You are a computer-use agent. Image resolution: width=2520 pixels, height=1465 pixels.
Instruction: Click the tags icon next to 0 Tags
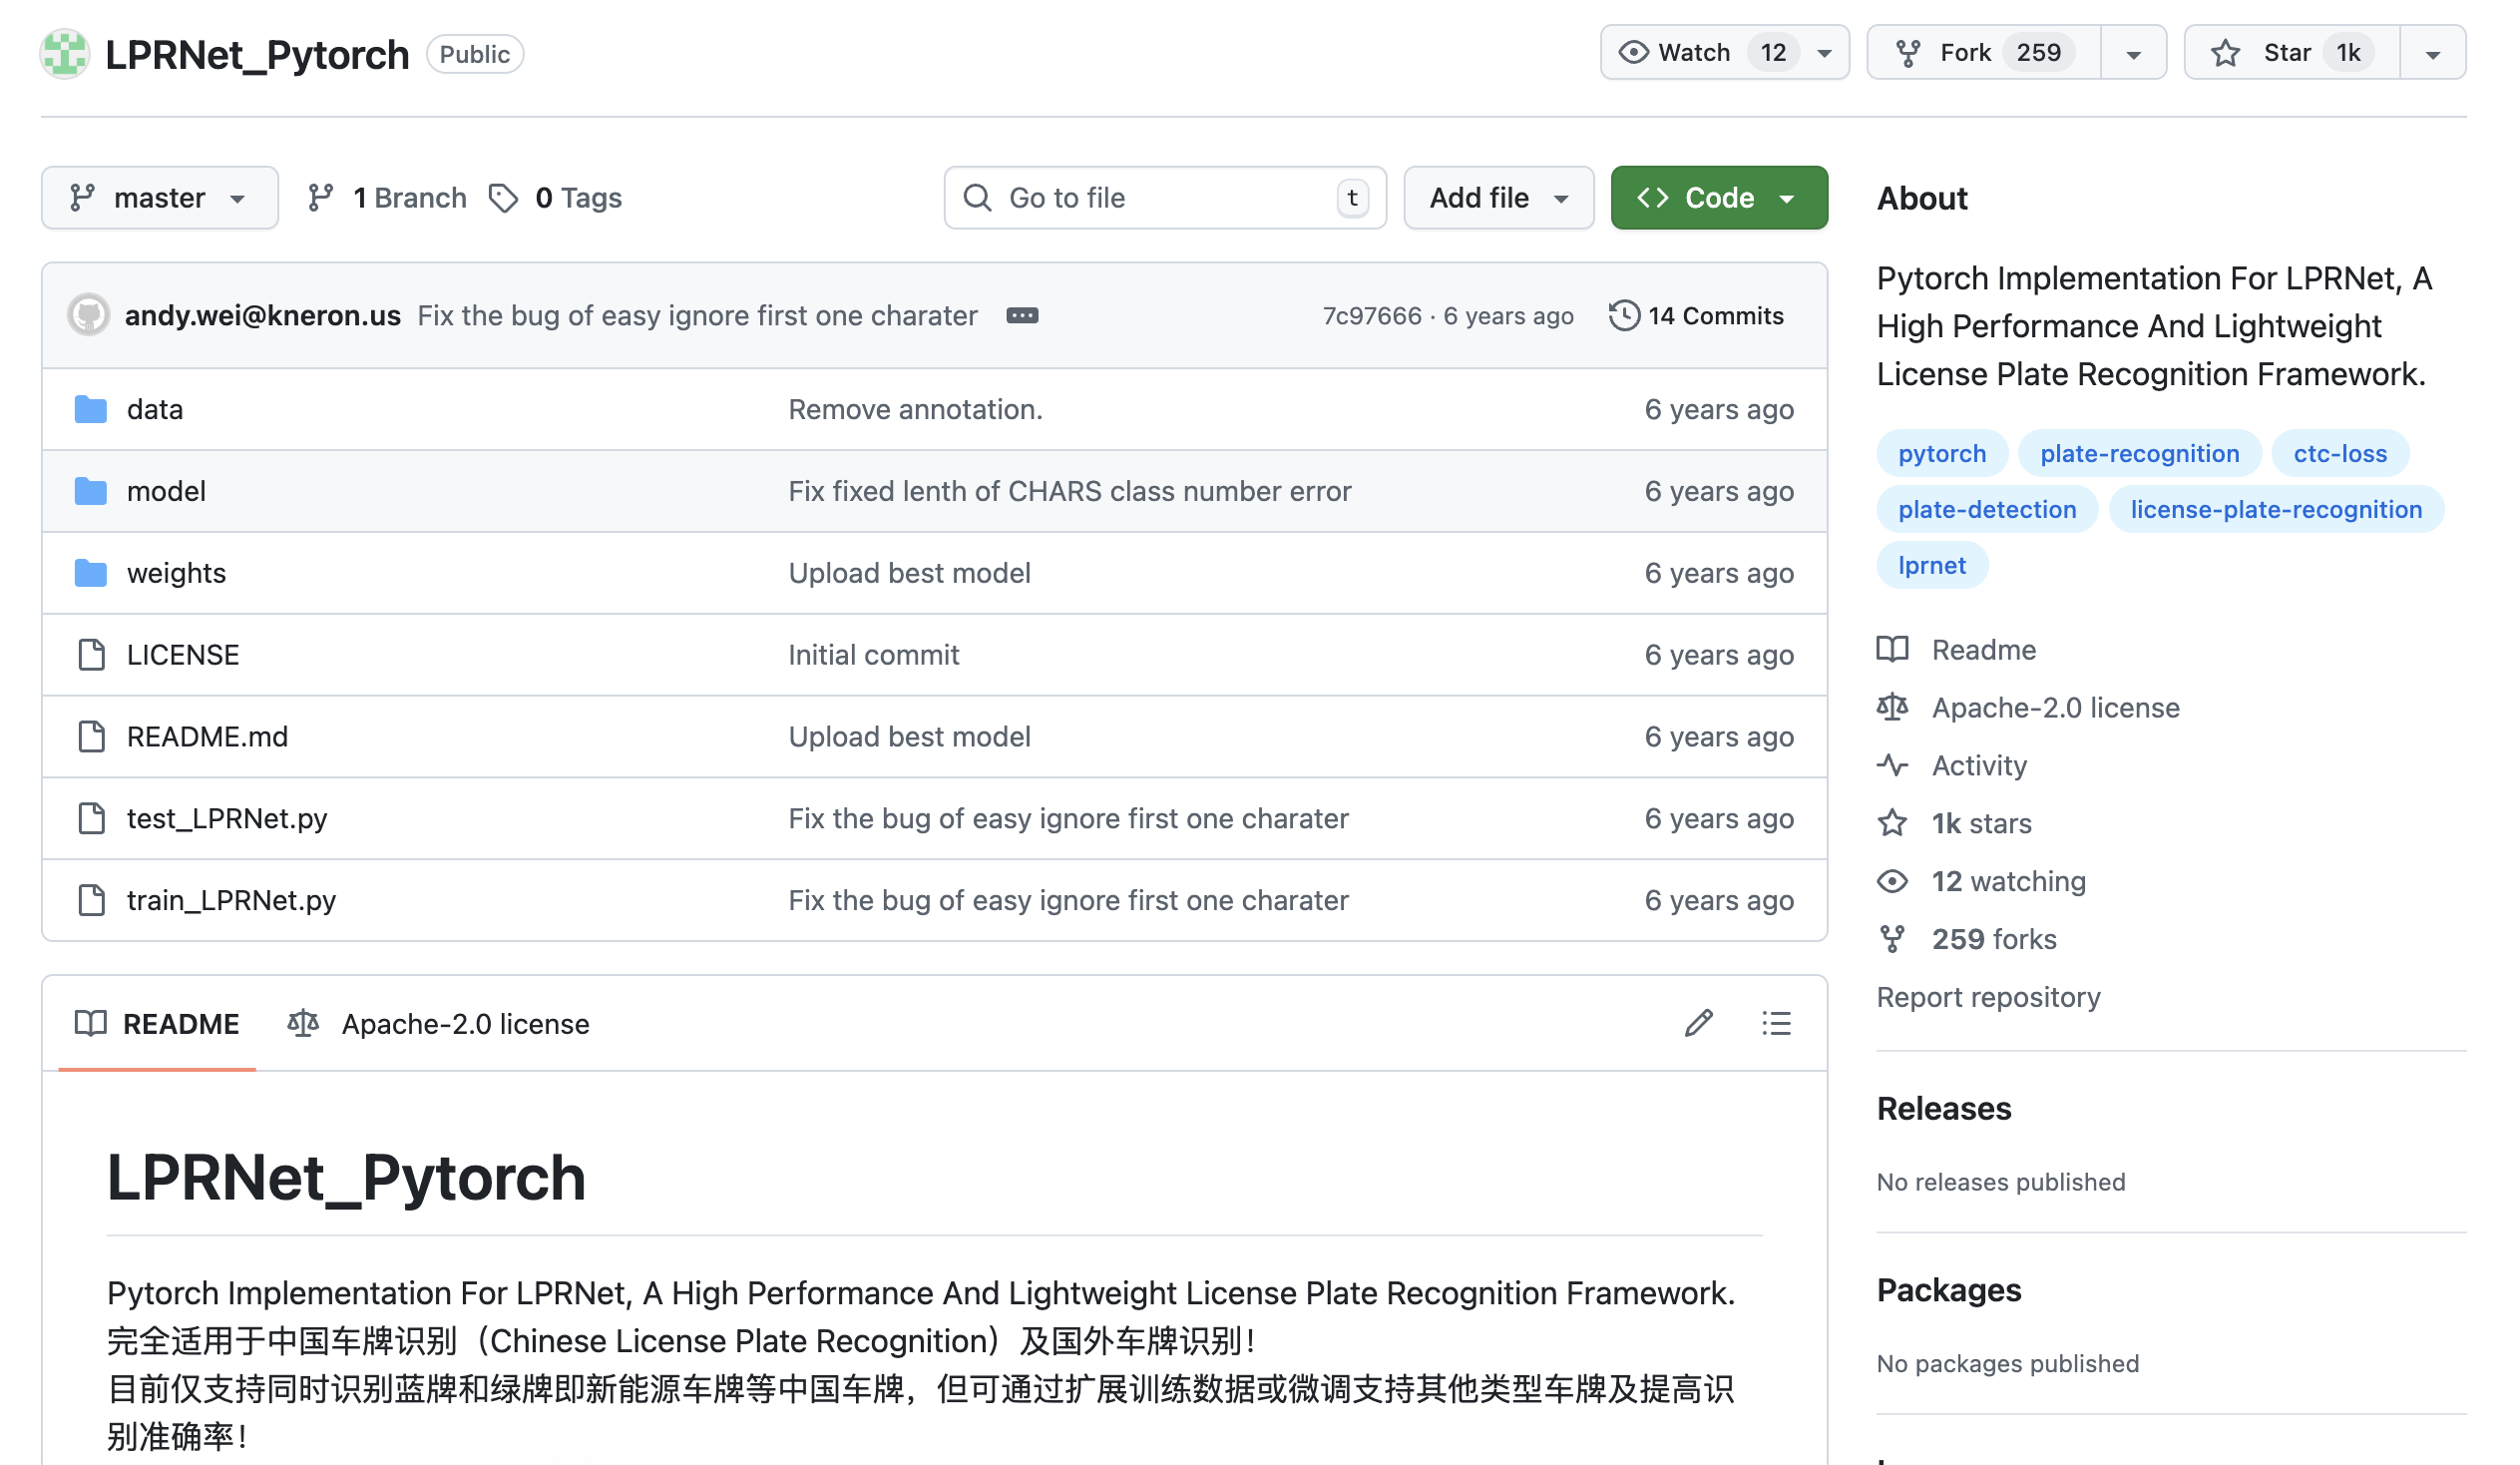(503, 198)
